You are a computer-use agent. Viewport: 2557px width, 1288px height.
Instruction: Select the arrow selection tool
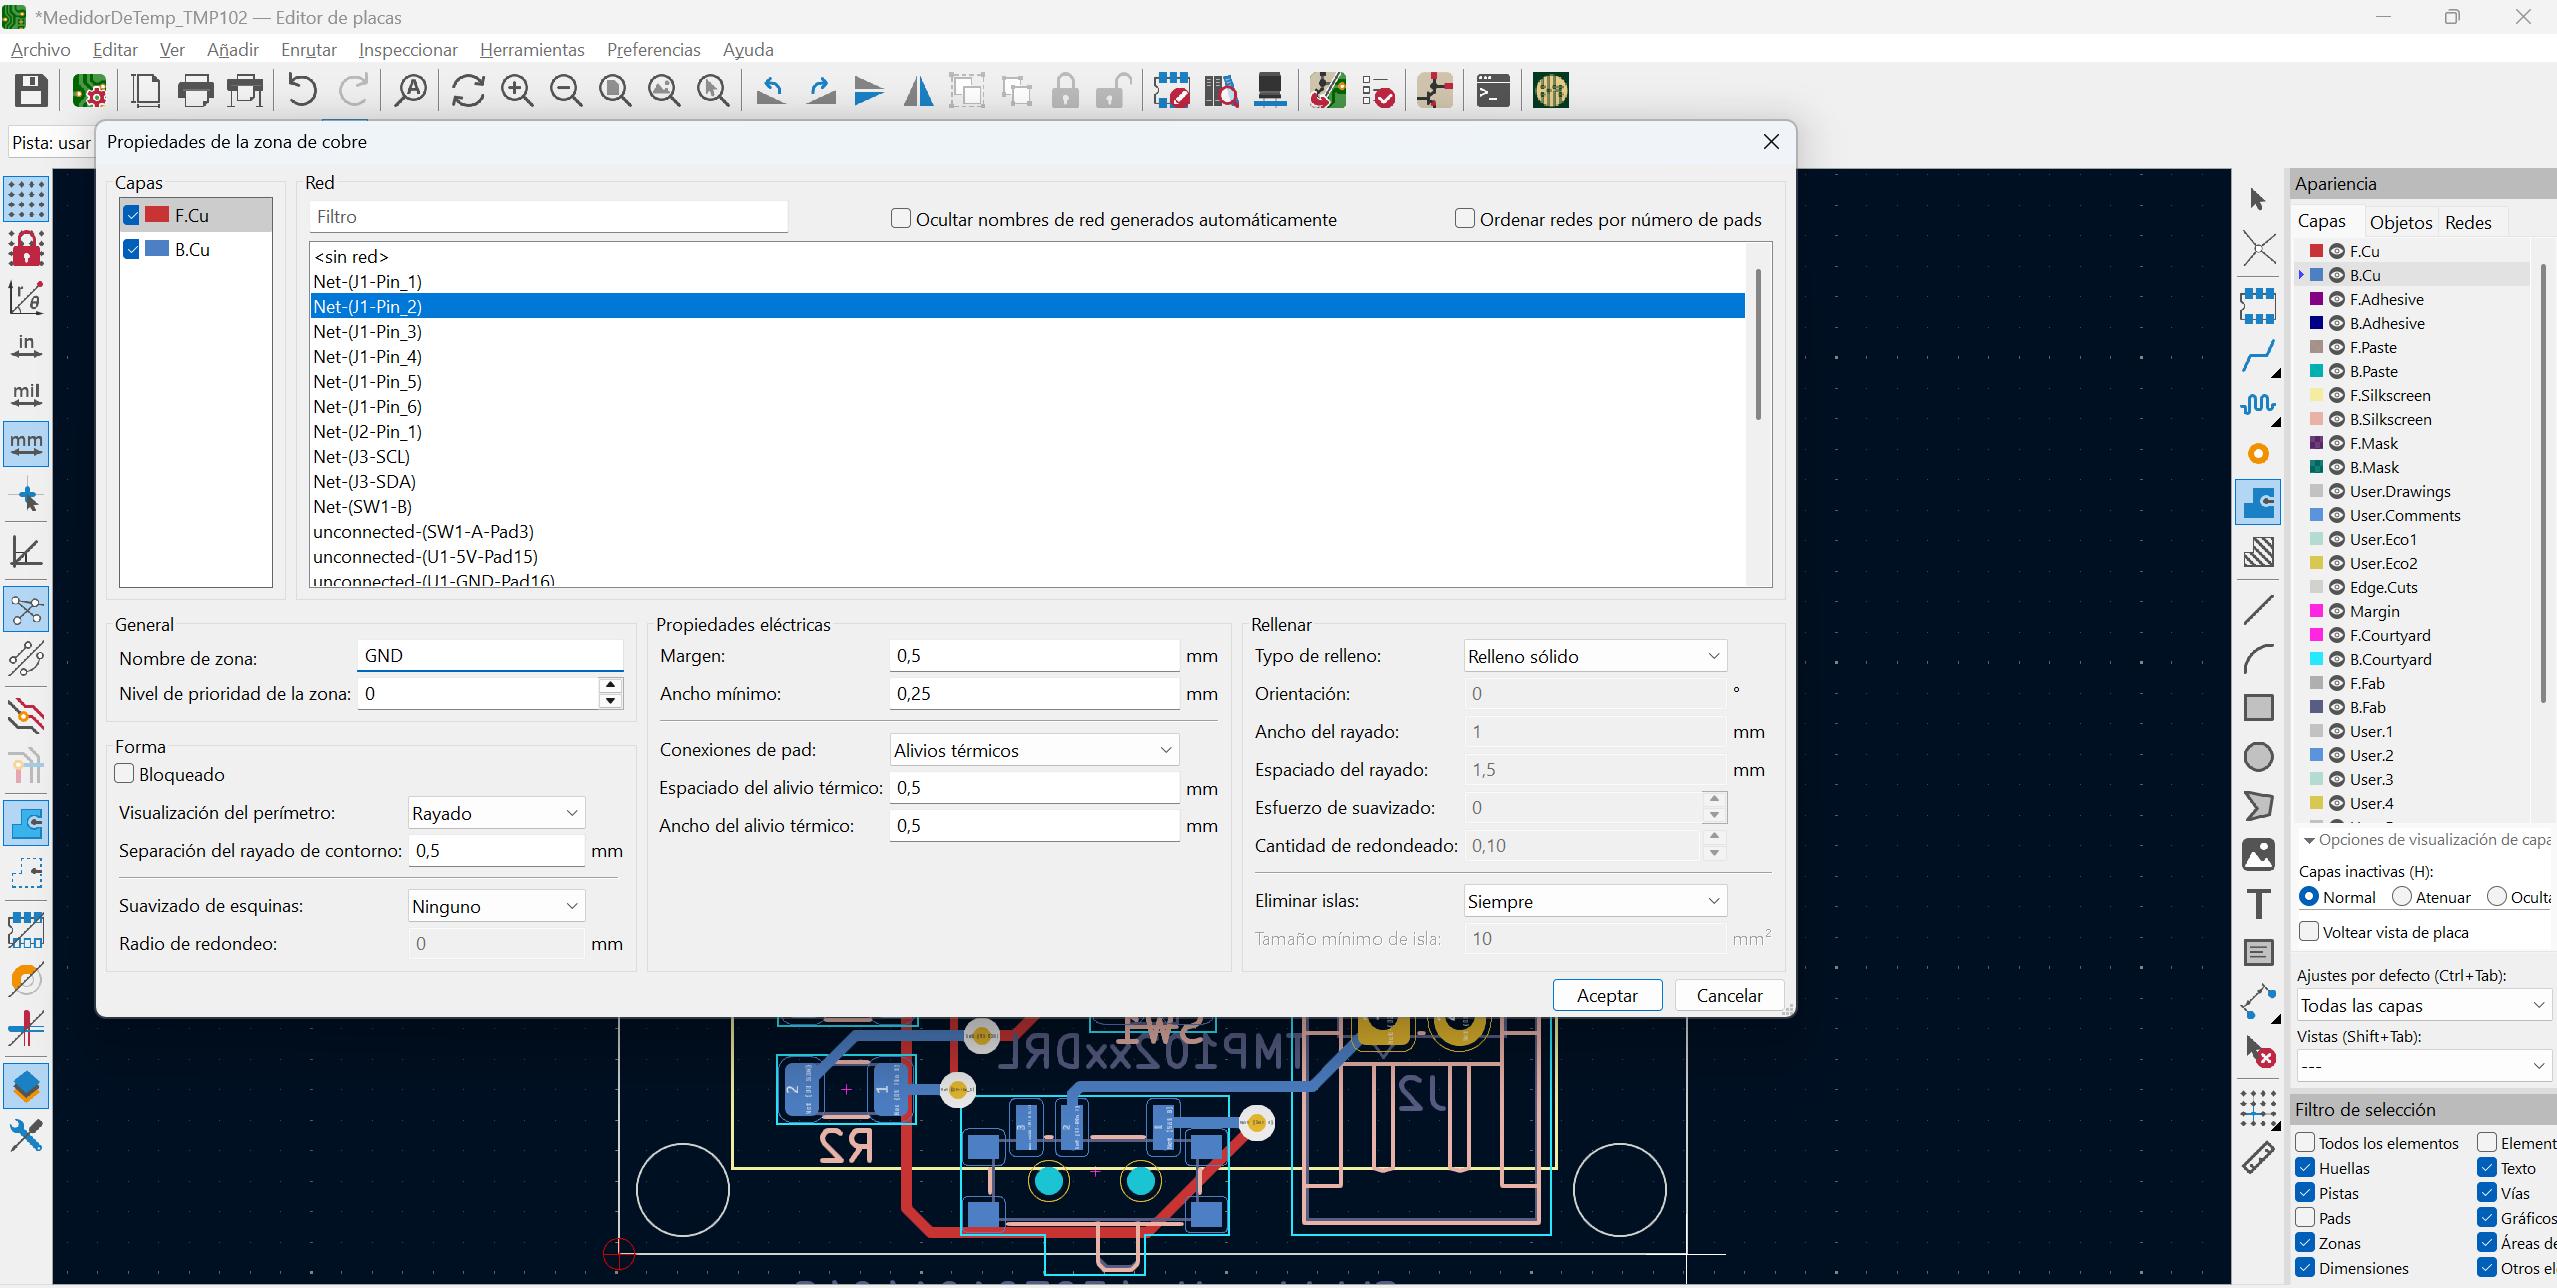click(2258, 199)
